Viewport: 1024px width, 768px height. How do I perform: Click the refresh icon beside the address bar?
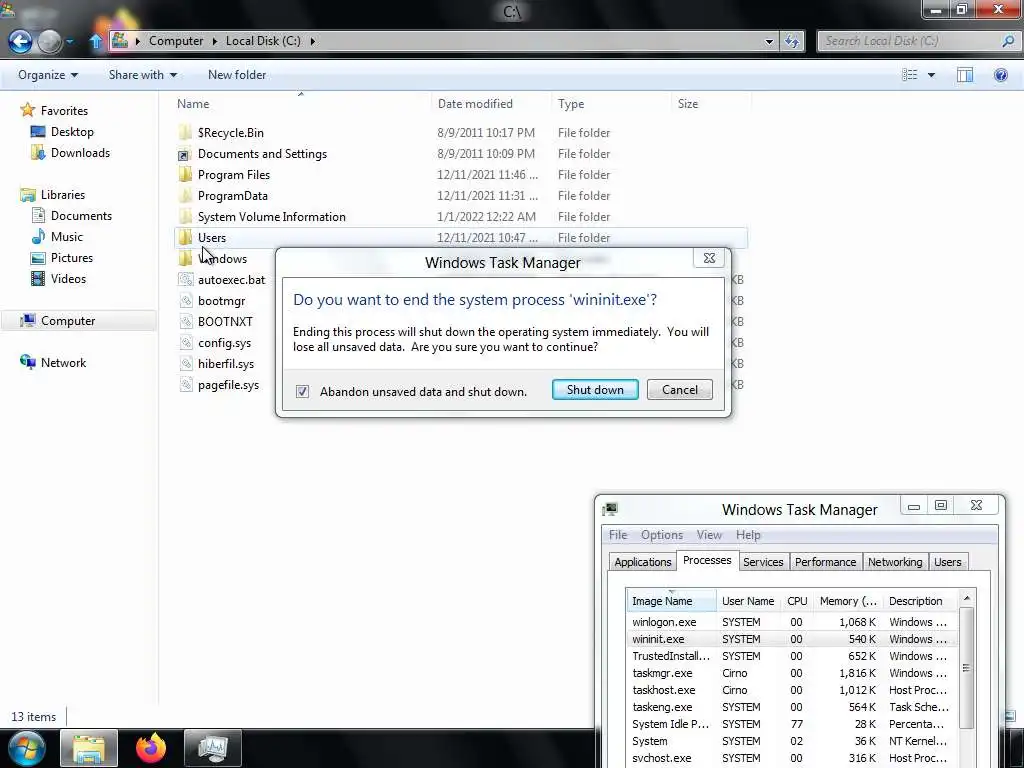[792, 41]
